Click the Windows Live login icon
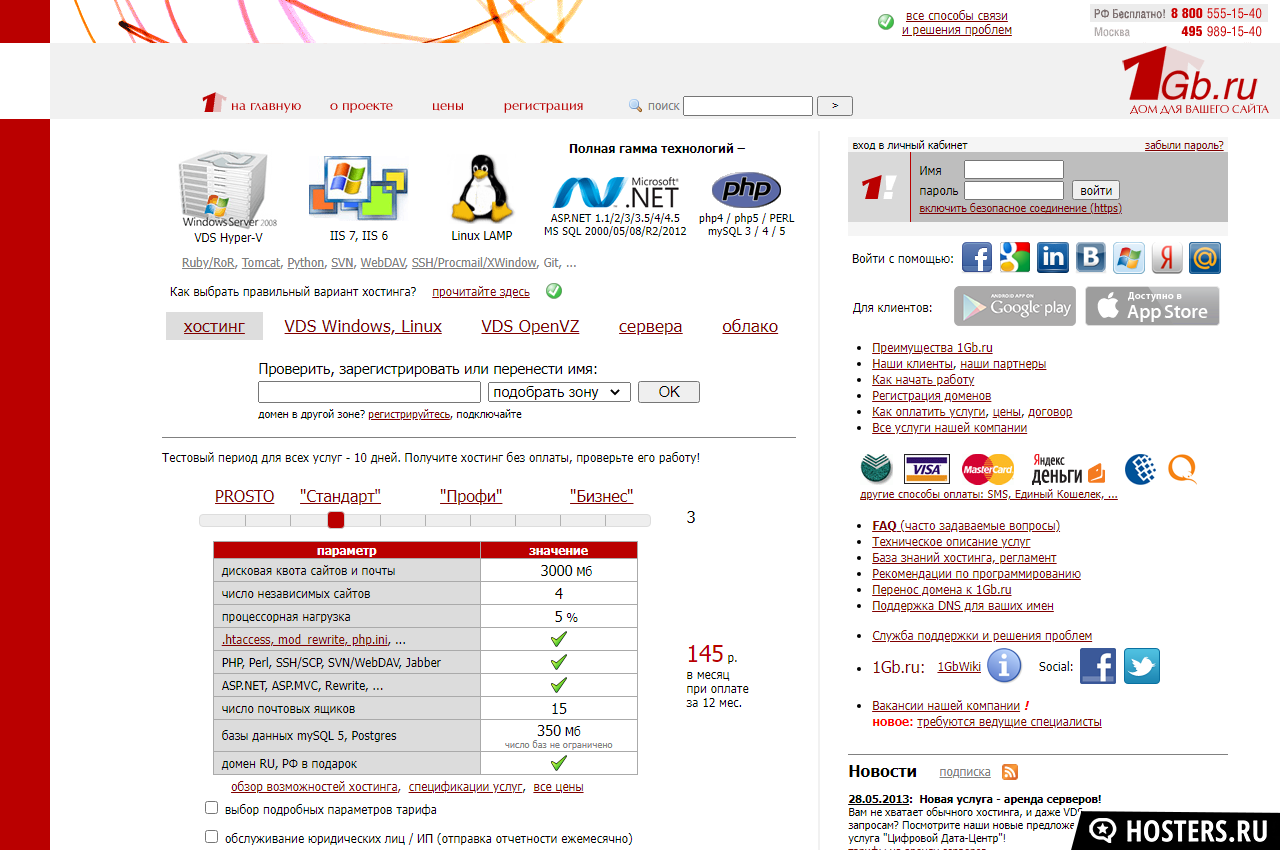This screenshot has height=850, width=1280. tap(1129, 258)
